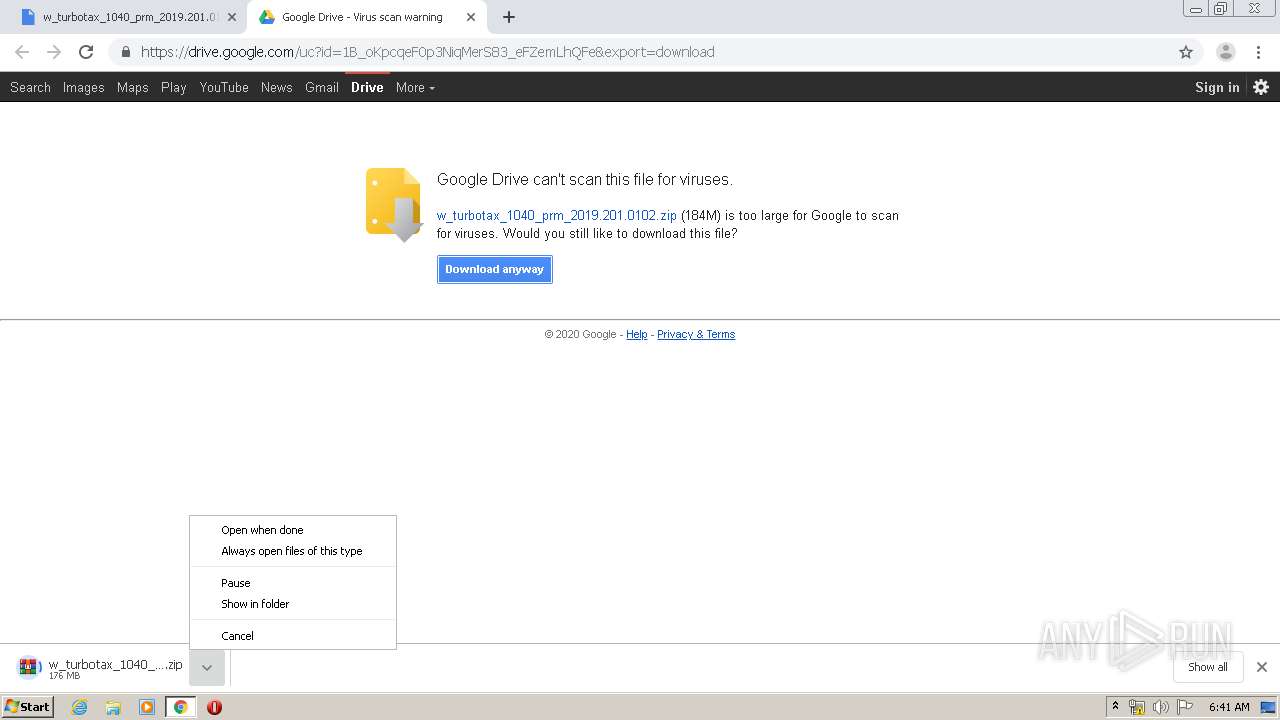Close the w_turbotax_1040_prm tab

[x=232, y=17]
